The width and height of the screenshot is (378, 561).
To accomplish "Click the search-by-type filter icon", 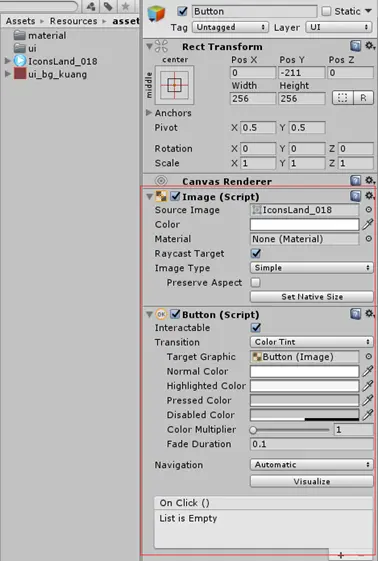I will point(91,6).
